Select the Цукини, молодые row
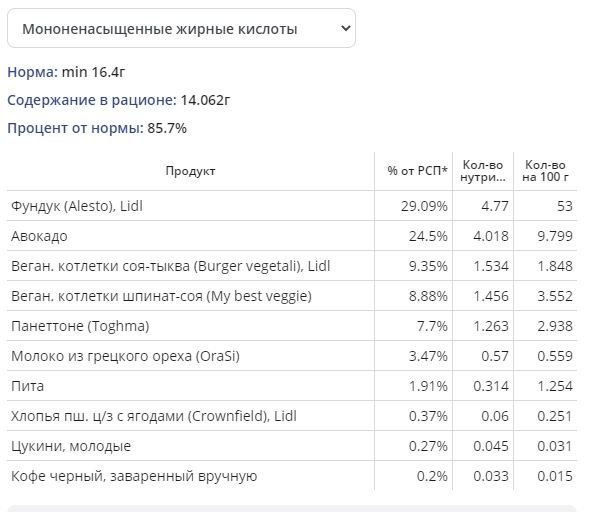The width and height of the screenshot is (589, 512). [292, 446]
